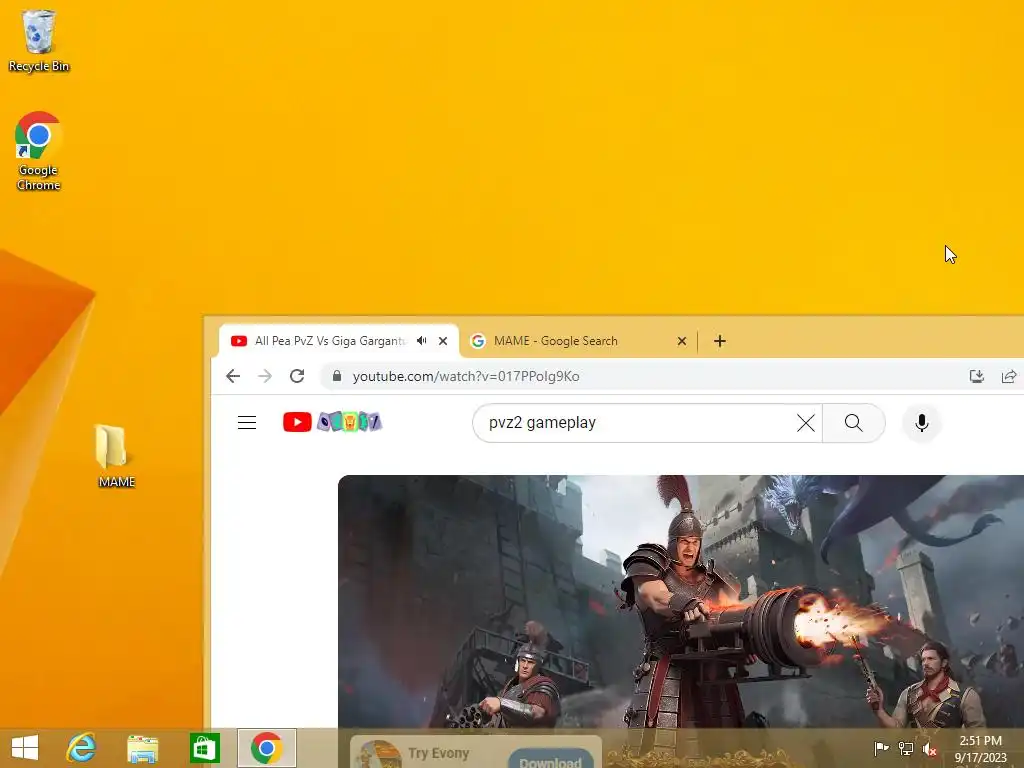1024x768 pixels.
Task: Click the Action Center flag tray icon
Action: click(x=881, y=748)
